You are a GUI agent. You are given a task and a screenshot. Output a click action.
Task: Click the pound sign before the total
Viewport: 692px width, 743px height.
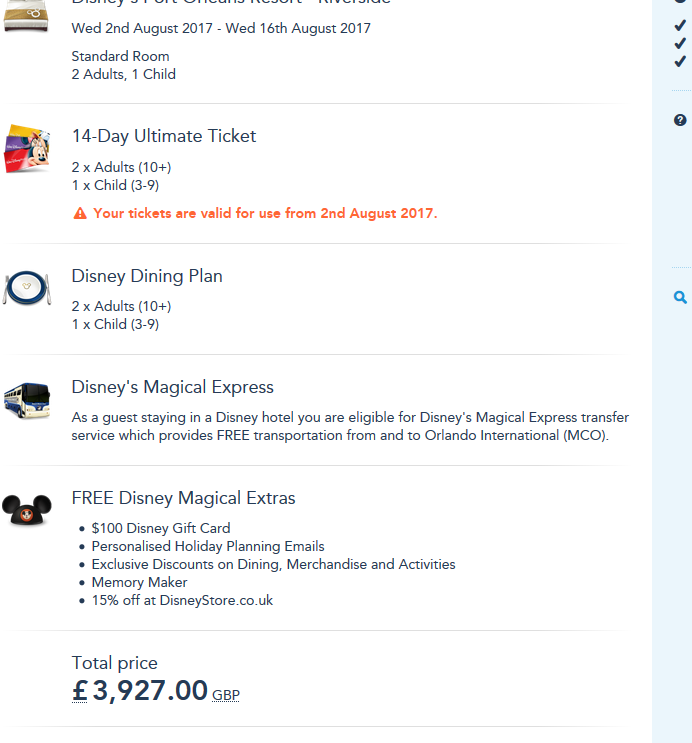[x=80, y=690]
